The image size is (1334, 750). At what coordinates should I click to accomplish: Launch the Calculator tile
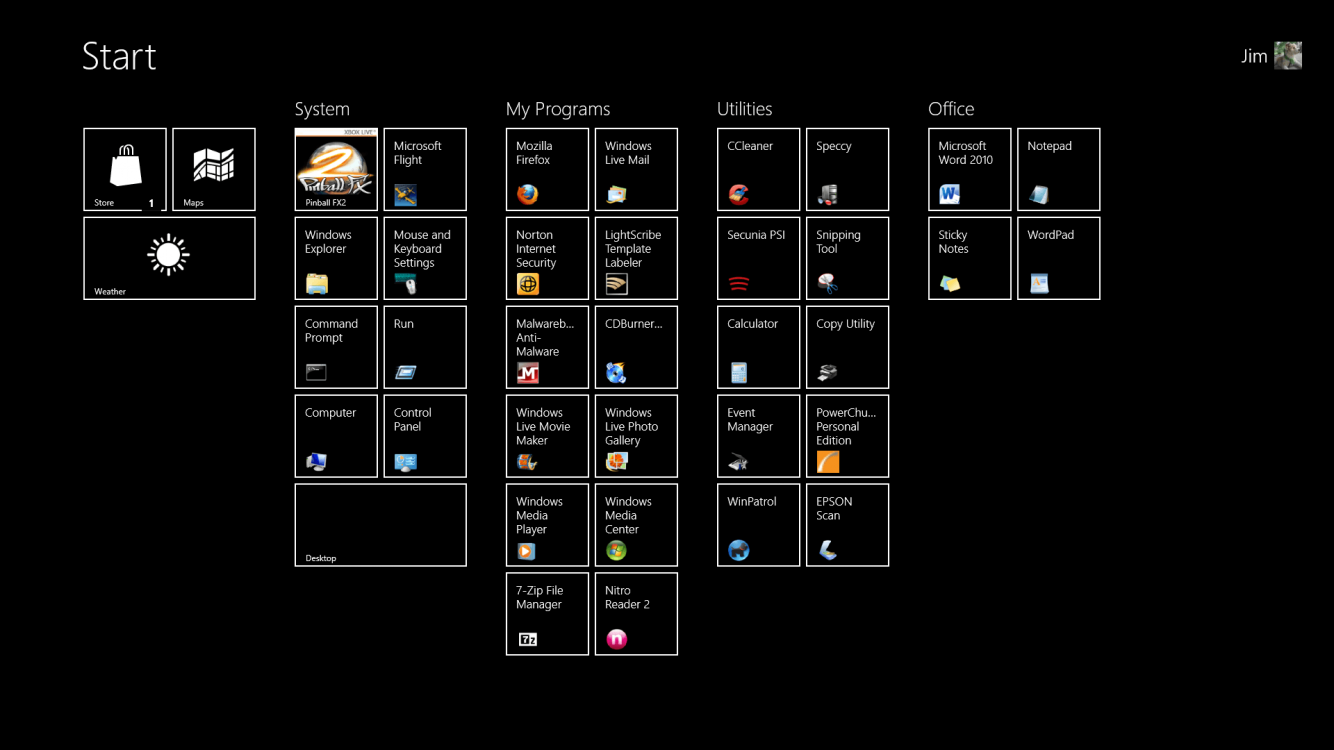pyautogui.click(x=758, y=347)
